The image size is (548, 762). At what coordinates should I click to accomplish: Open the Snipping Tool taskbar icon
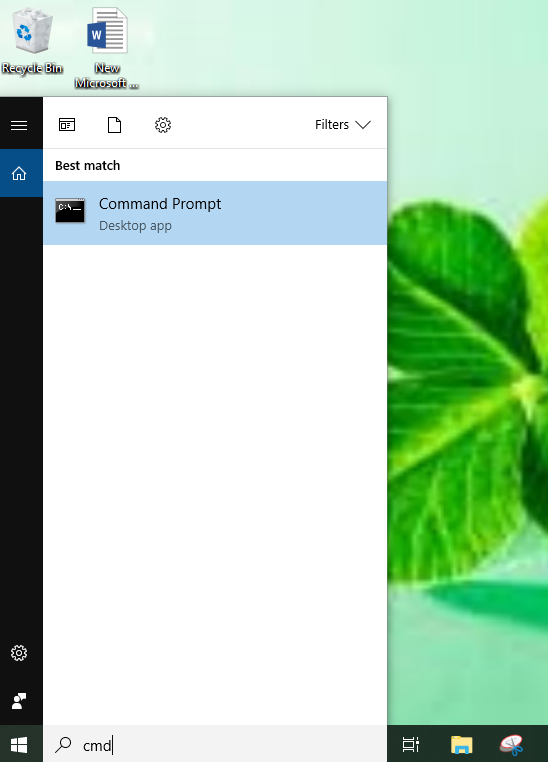(x=511, y=744)
